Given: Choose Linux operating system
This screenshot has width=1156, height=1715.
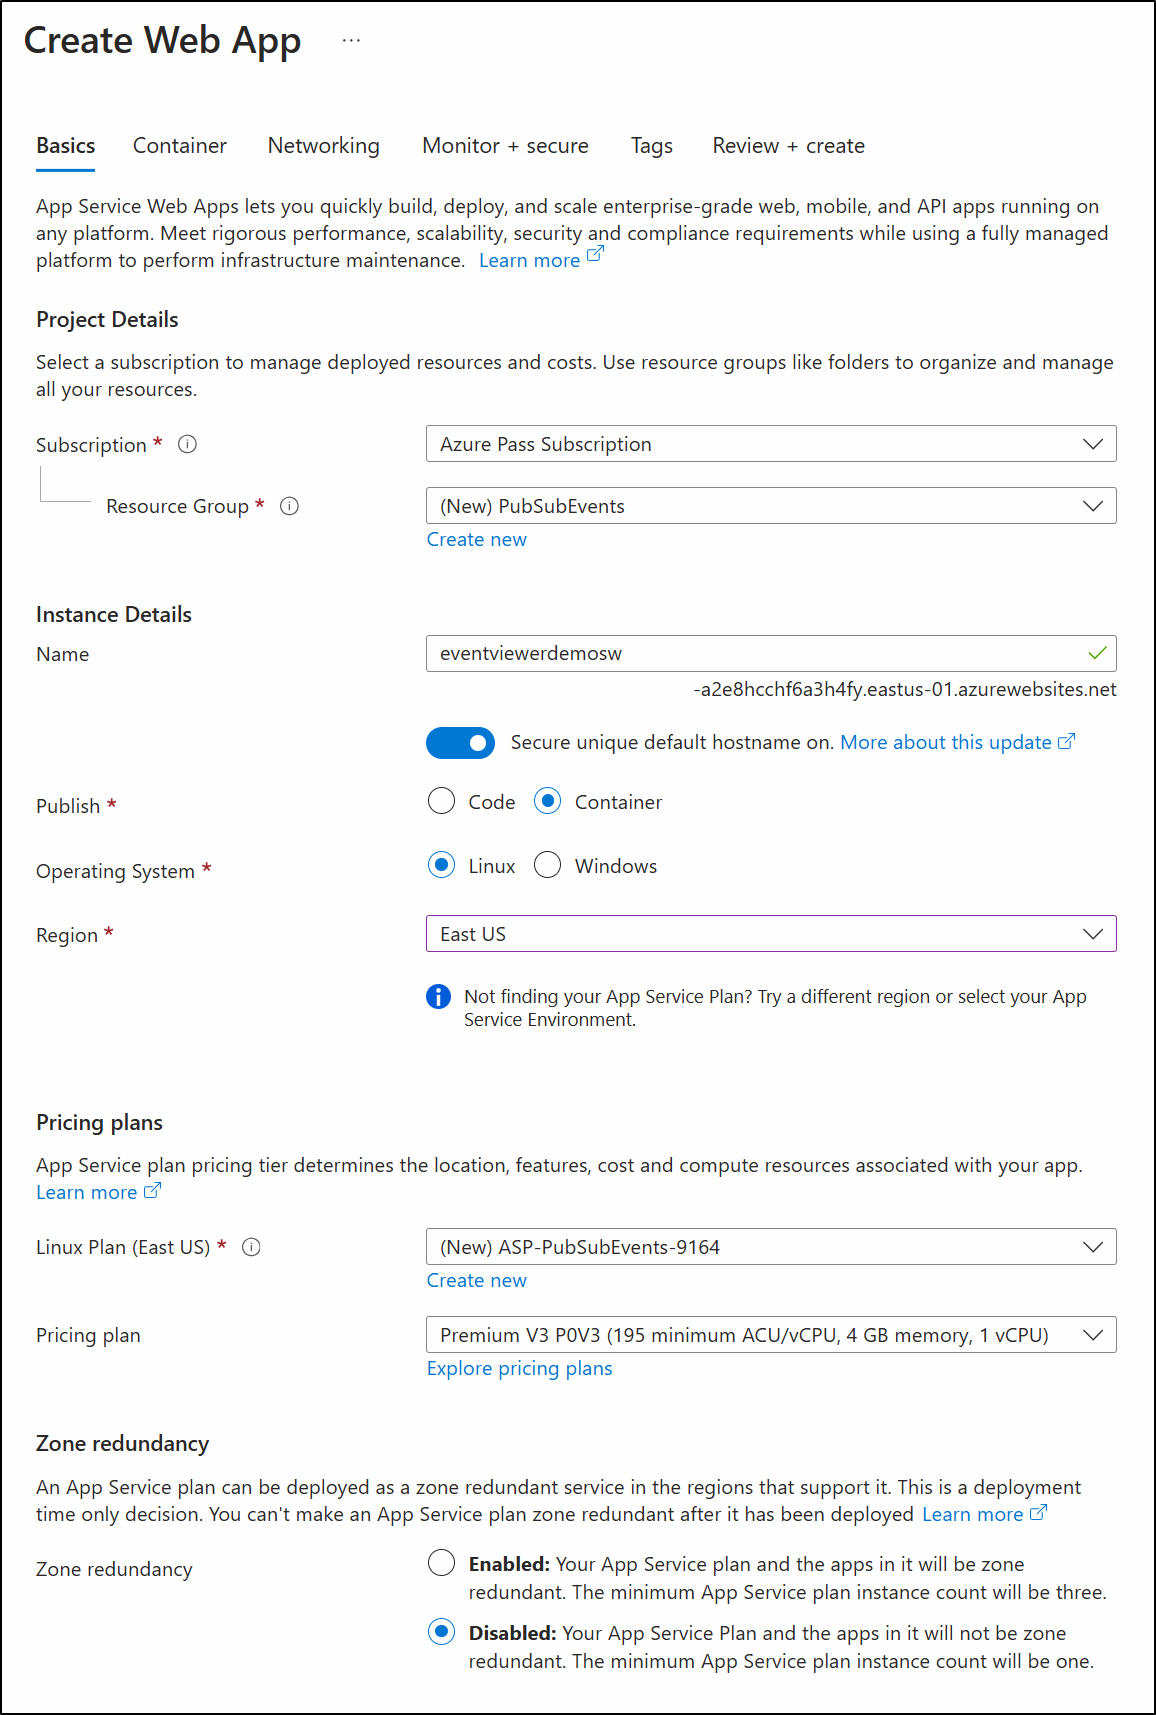Looking at the screenshot, I should pyautogui.click(x=441, y=865).
